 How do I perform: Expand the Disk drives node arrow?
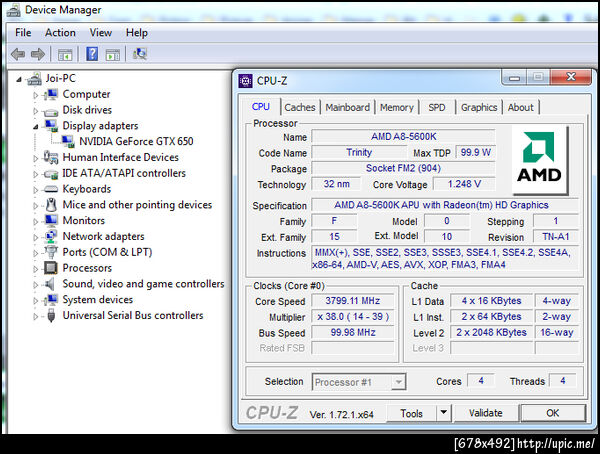(x=36, y=111)
